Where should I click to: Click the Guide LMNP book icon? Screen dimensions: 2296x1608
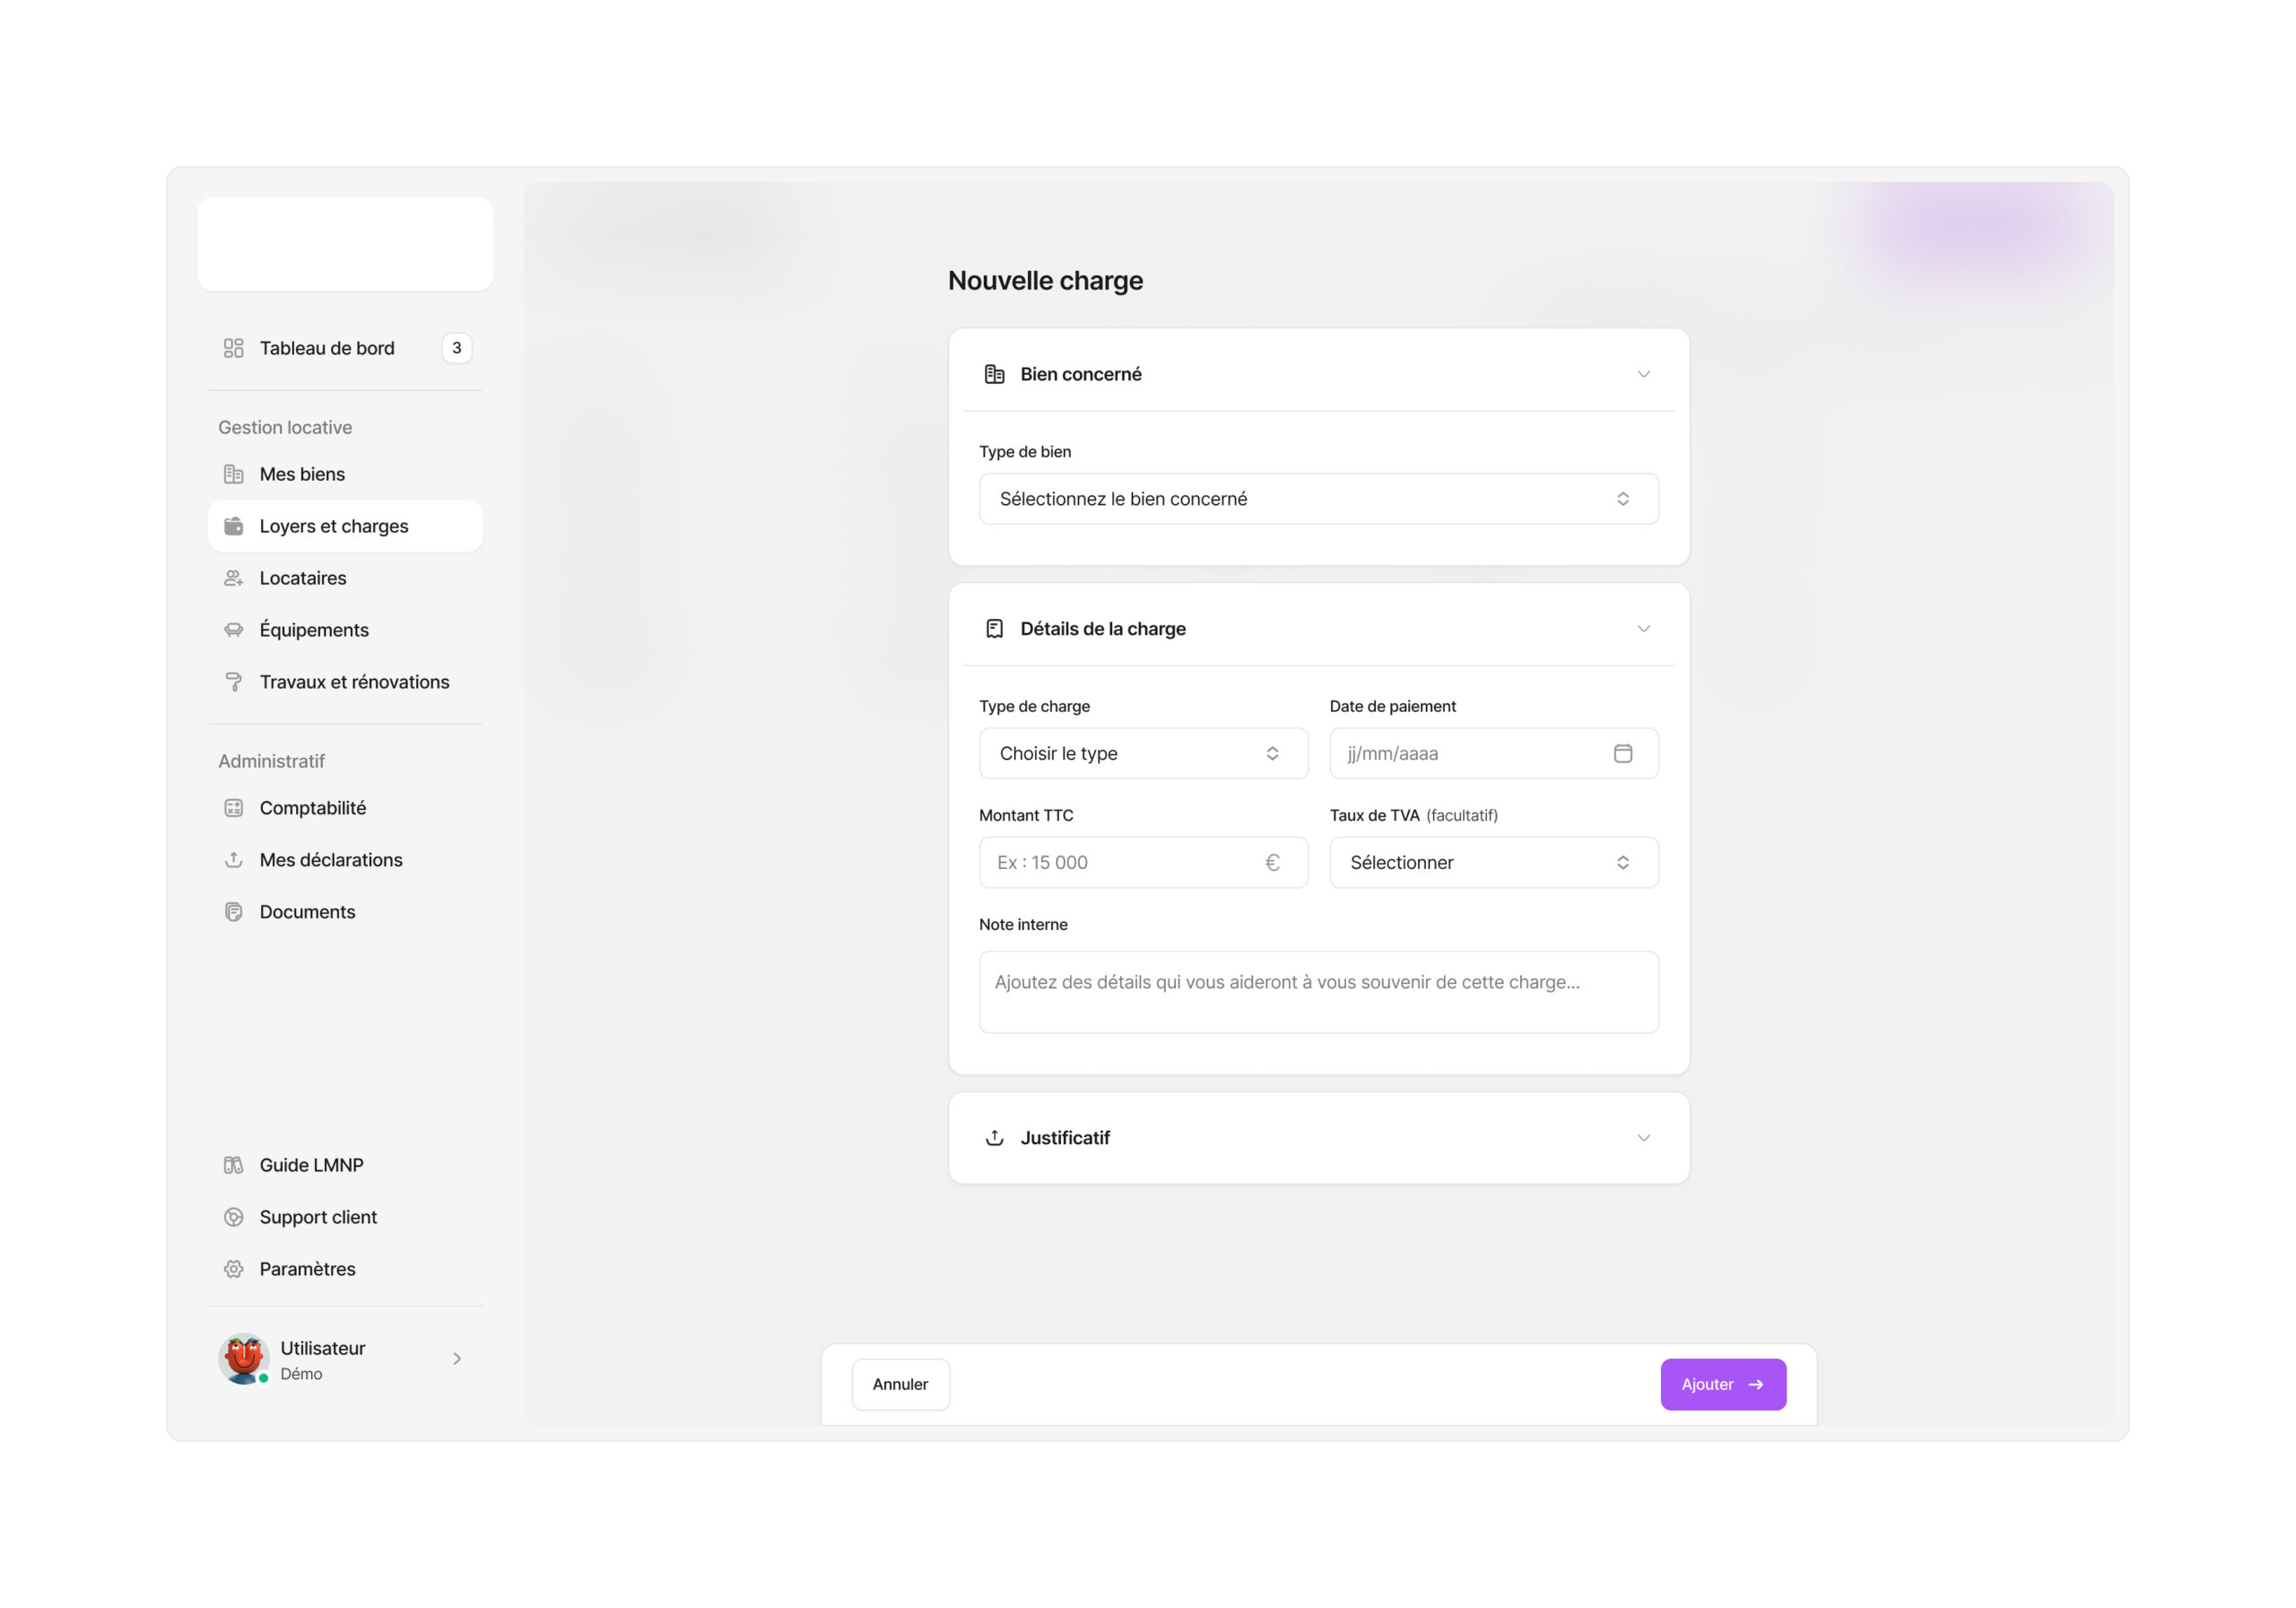233,1165
